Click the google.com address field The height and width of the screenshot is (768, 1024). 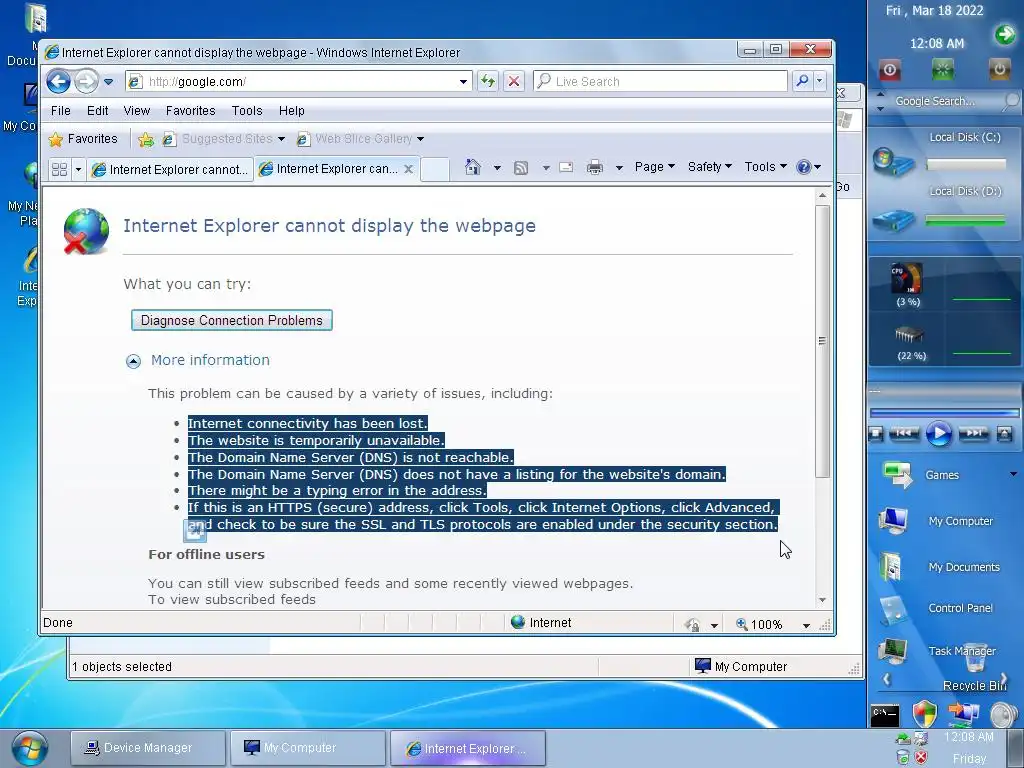(297, 82)
